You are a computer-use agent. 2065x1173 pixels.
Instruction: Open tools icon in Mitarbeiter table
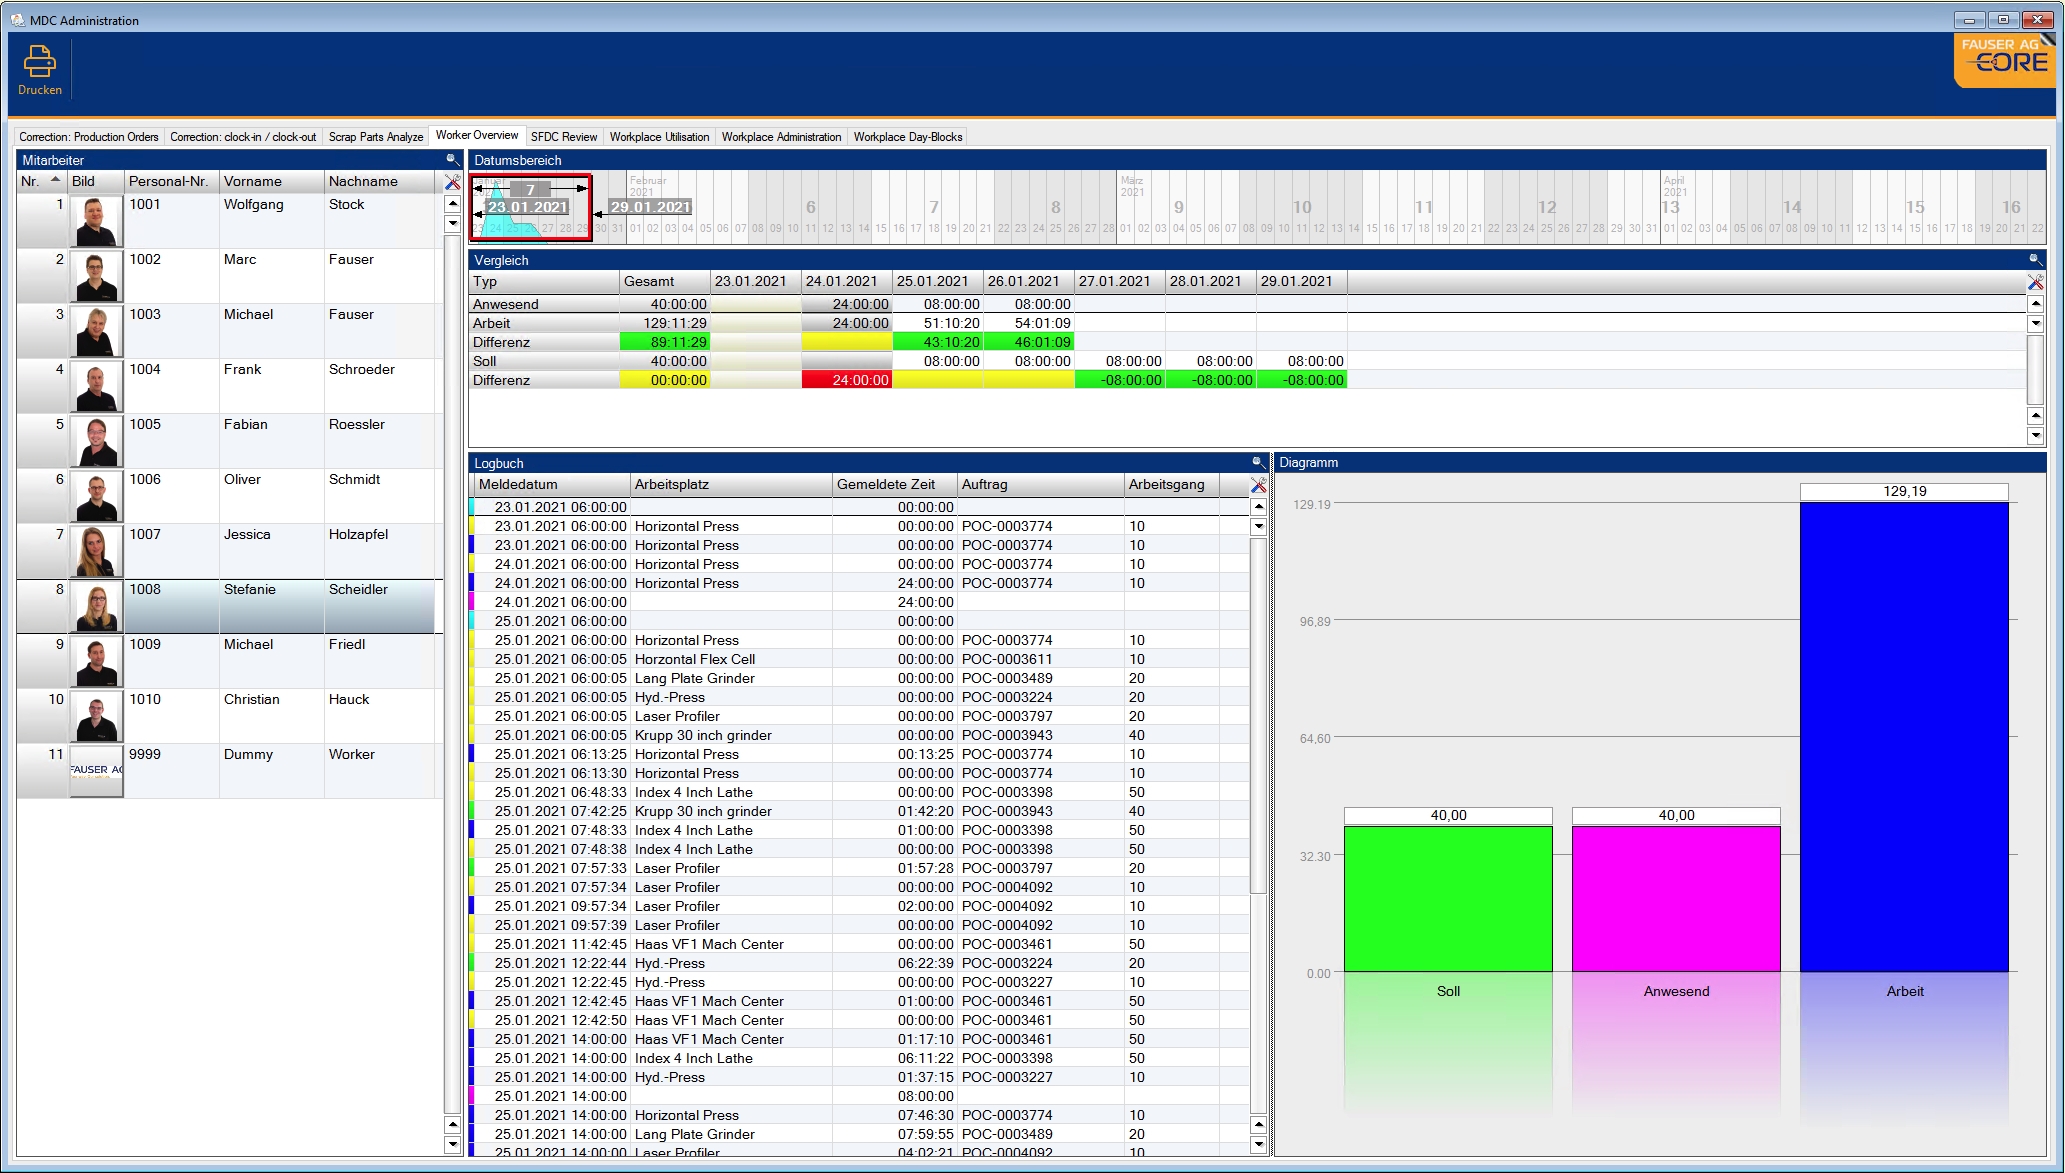tap(452, 182)
